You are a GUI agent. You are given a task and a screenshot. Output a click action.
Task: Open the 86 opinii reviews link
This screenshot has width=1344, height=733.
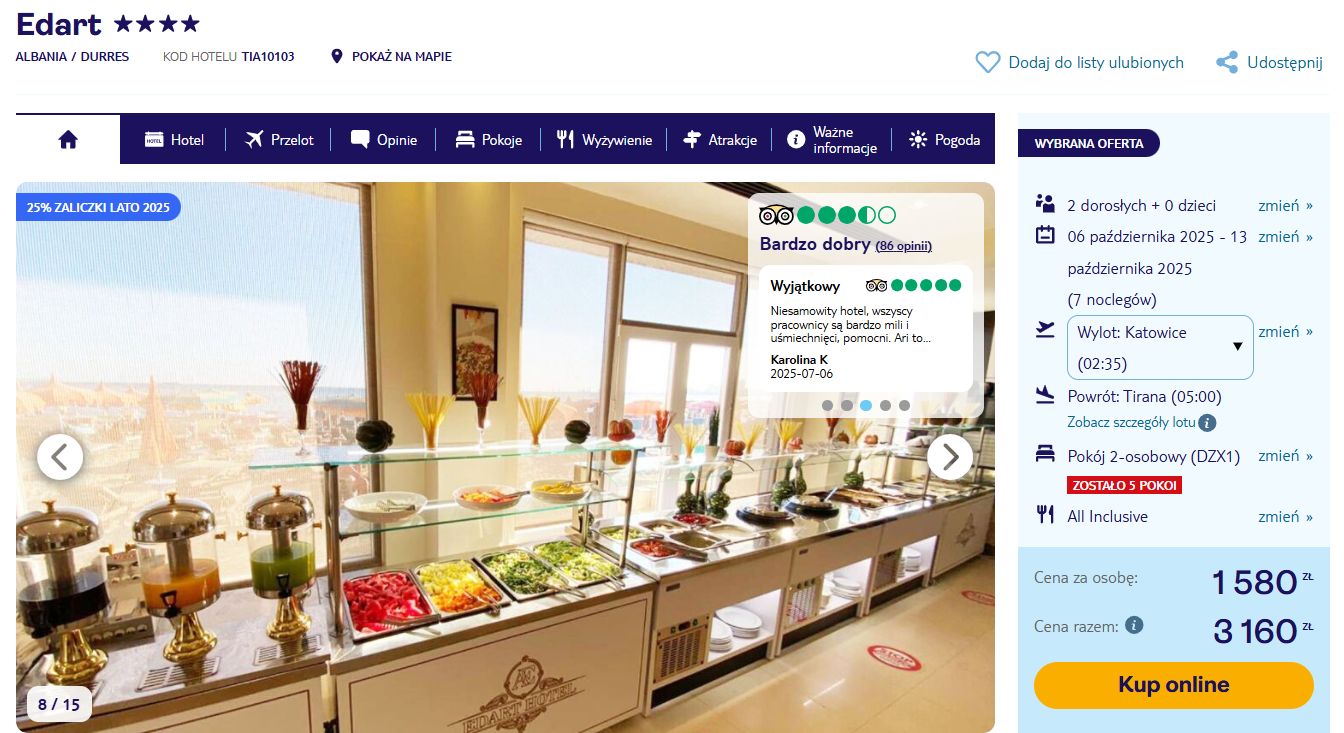pyautogui.click(x=904, y=246)
